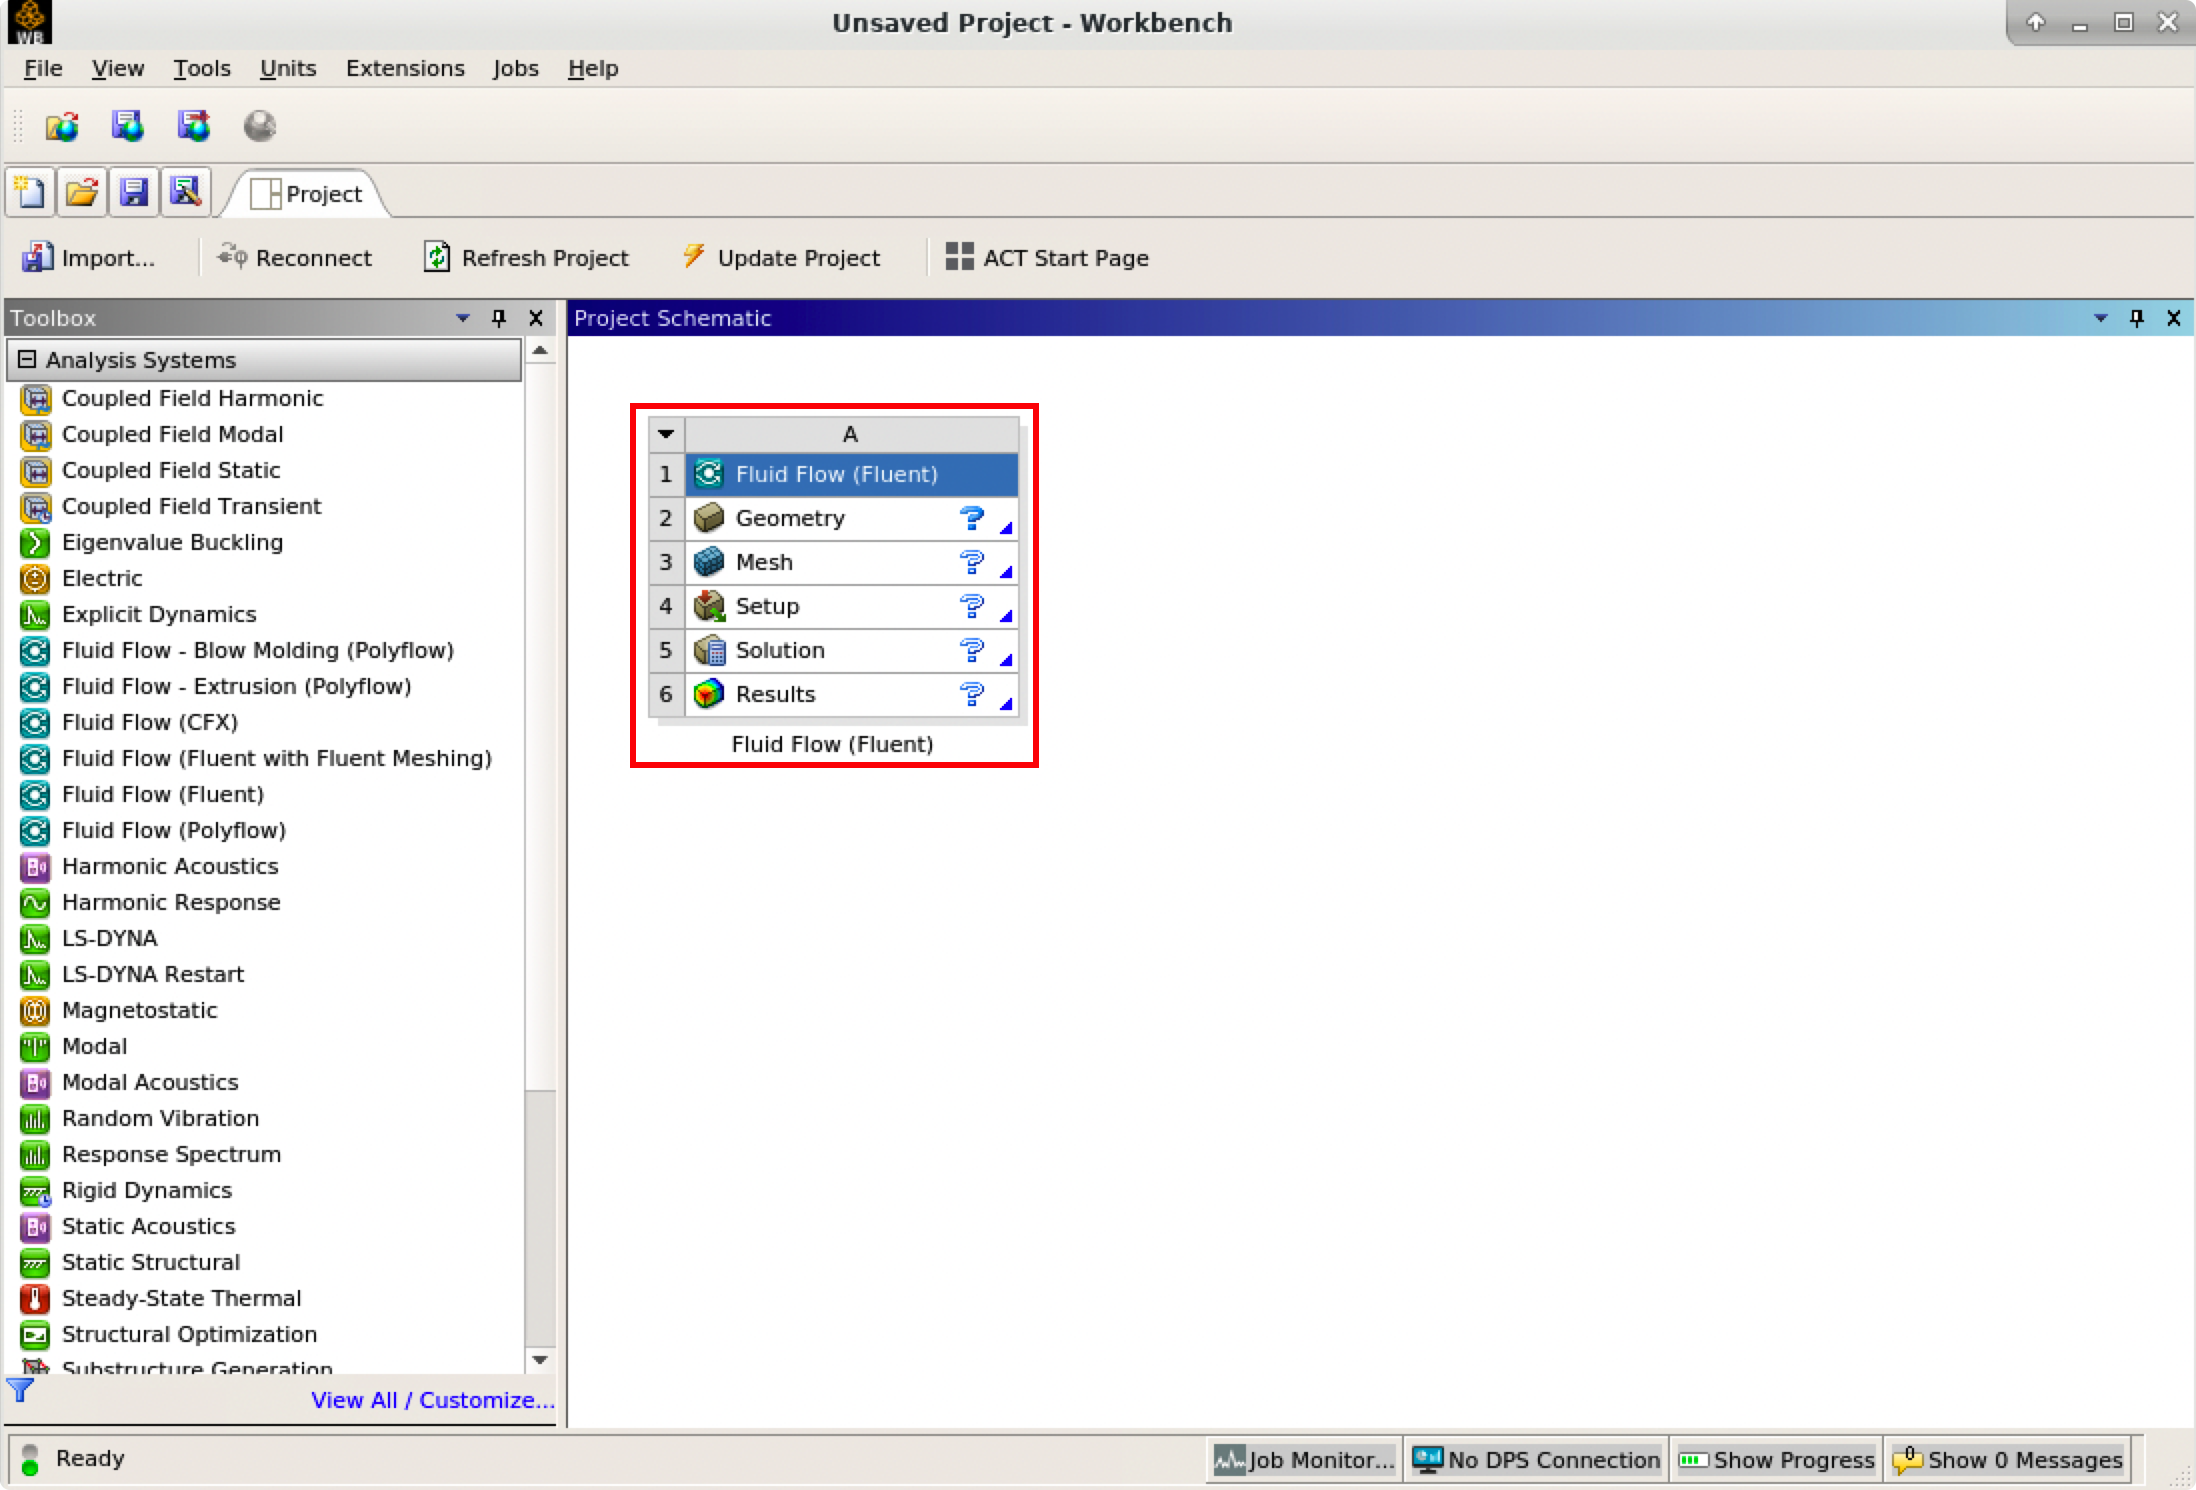This screenshot has height=1490, width=2196.
Task: Click the ACT Start Page button
Action: [x=1066, y=258]
